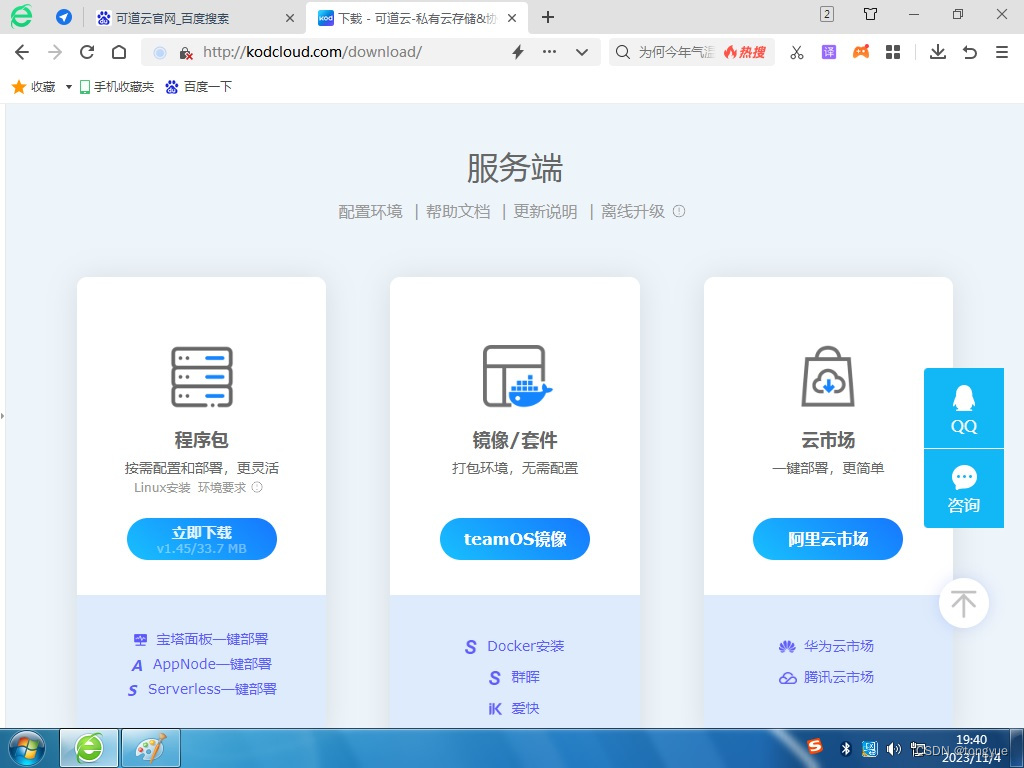Open the browser downloads icon

937,51
